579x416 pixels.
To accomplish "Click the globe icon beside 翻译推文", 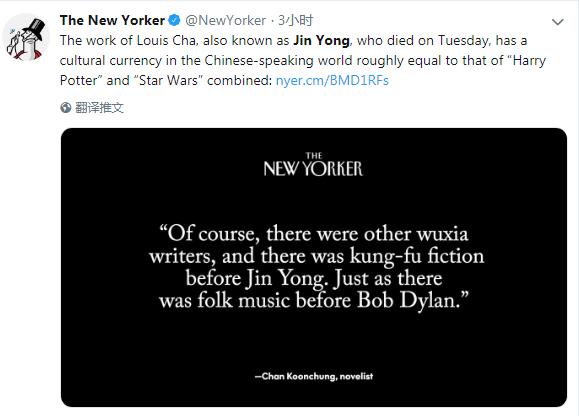I will (x=65, y=108).
